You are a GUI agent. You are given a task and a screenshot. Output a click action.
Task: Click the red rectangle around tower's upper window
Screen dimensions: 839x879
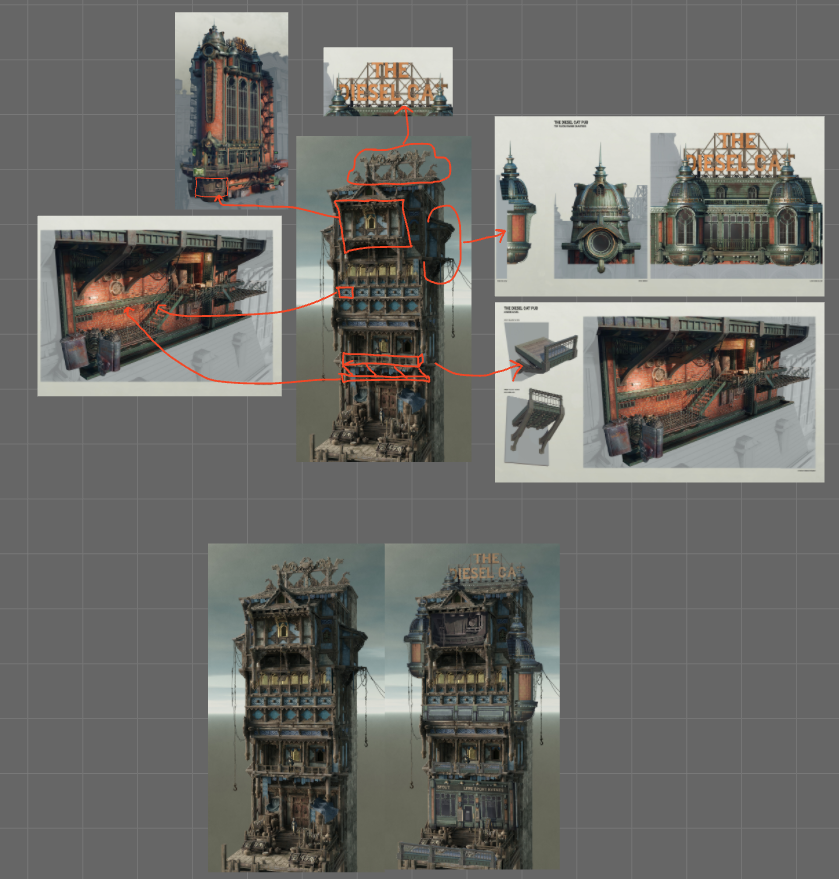click(373, 223)
